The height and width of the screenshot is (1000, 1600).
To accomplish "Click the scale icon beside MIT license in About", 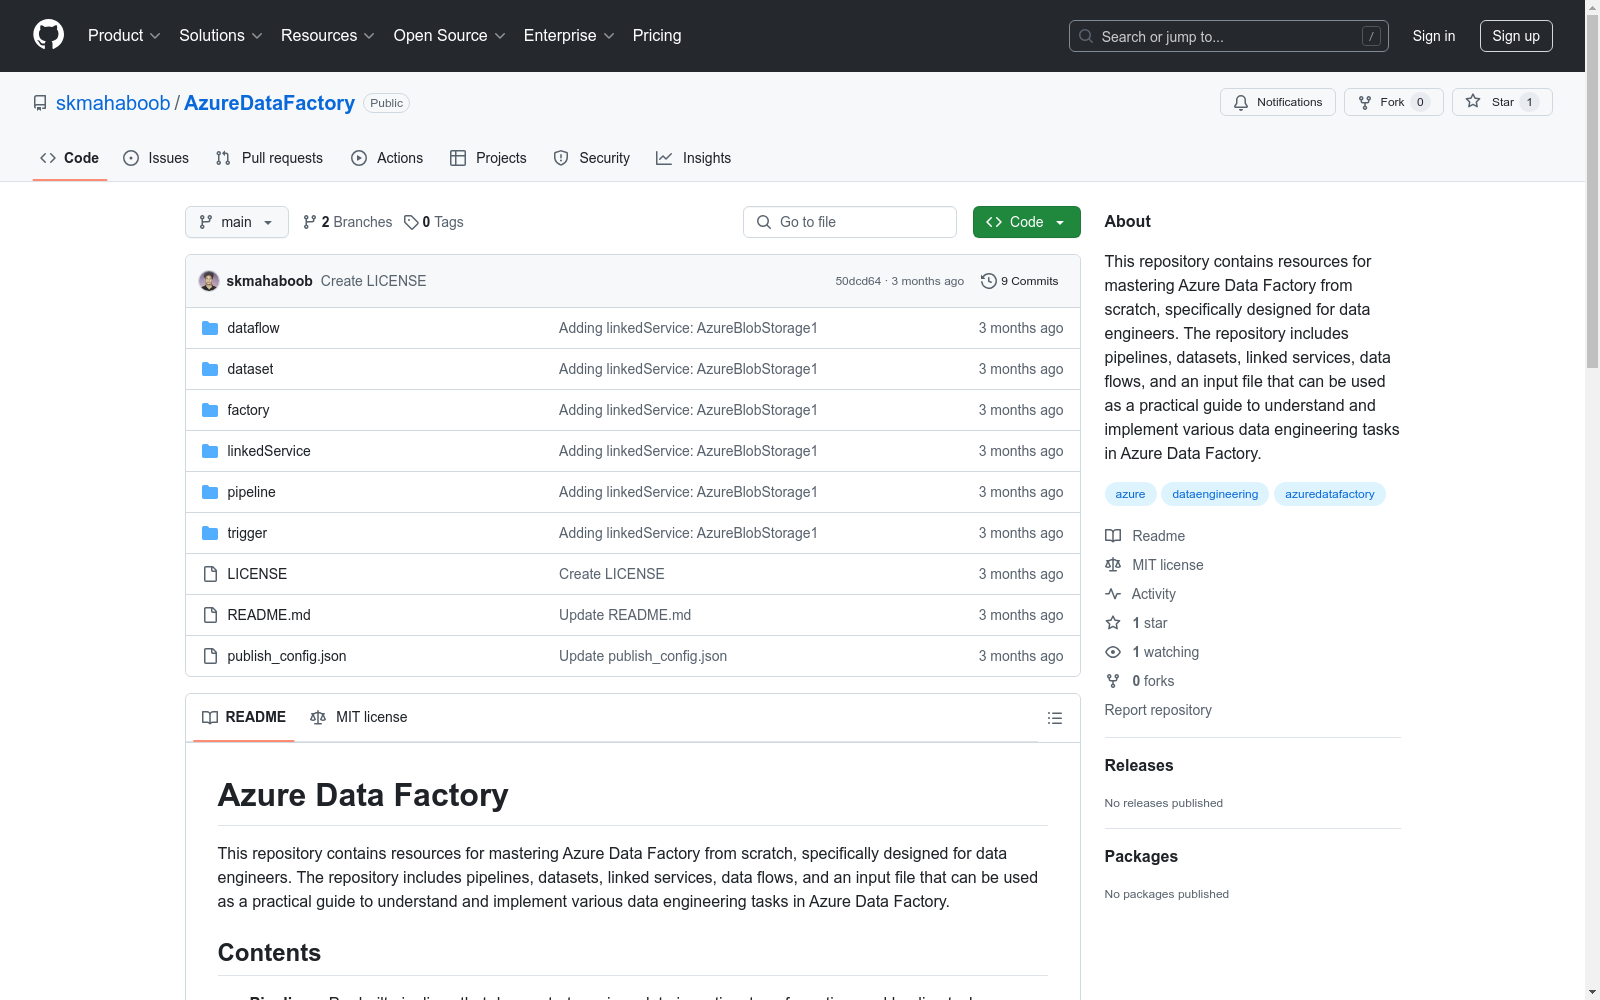I will [x=1113, y=565].
